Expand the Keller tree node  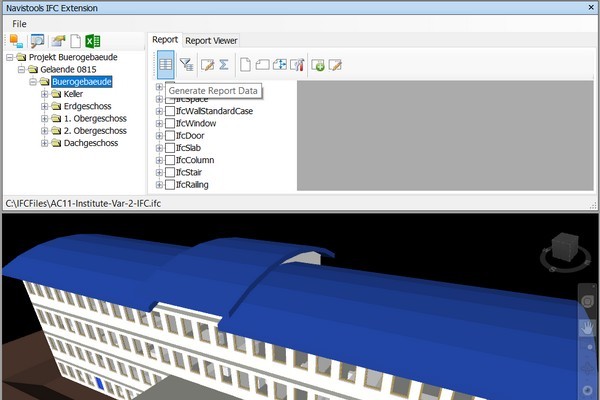44,94
